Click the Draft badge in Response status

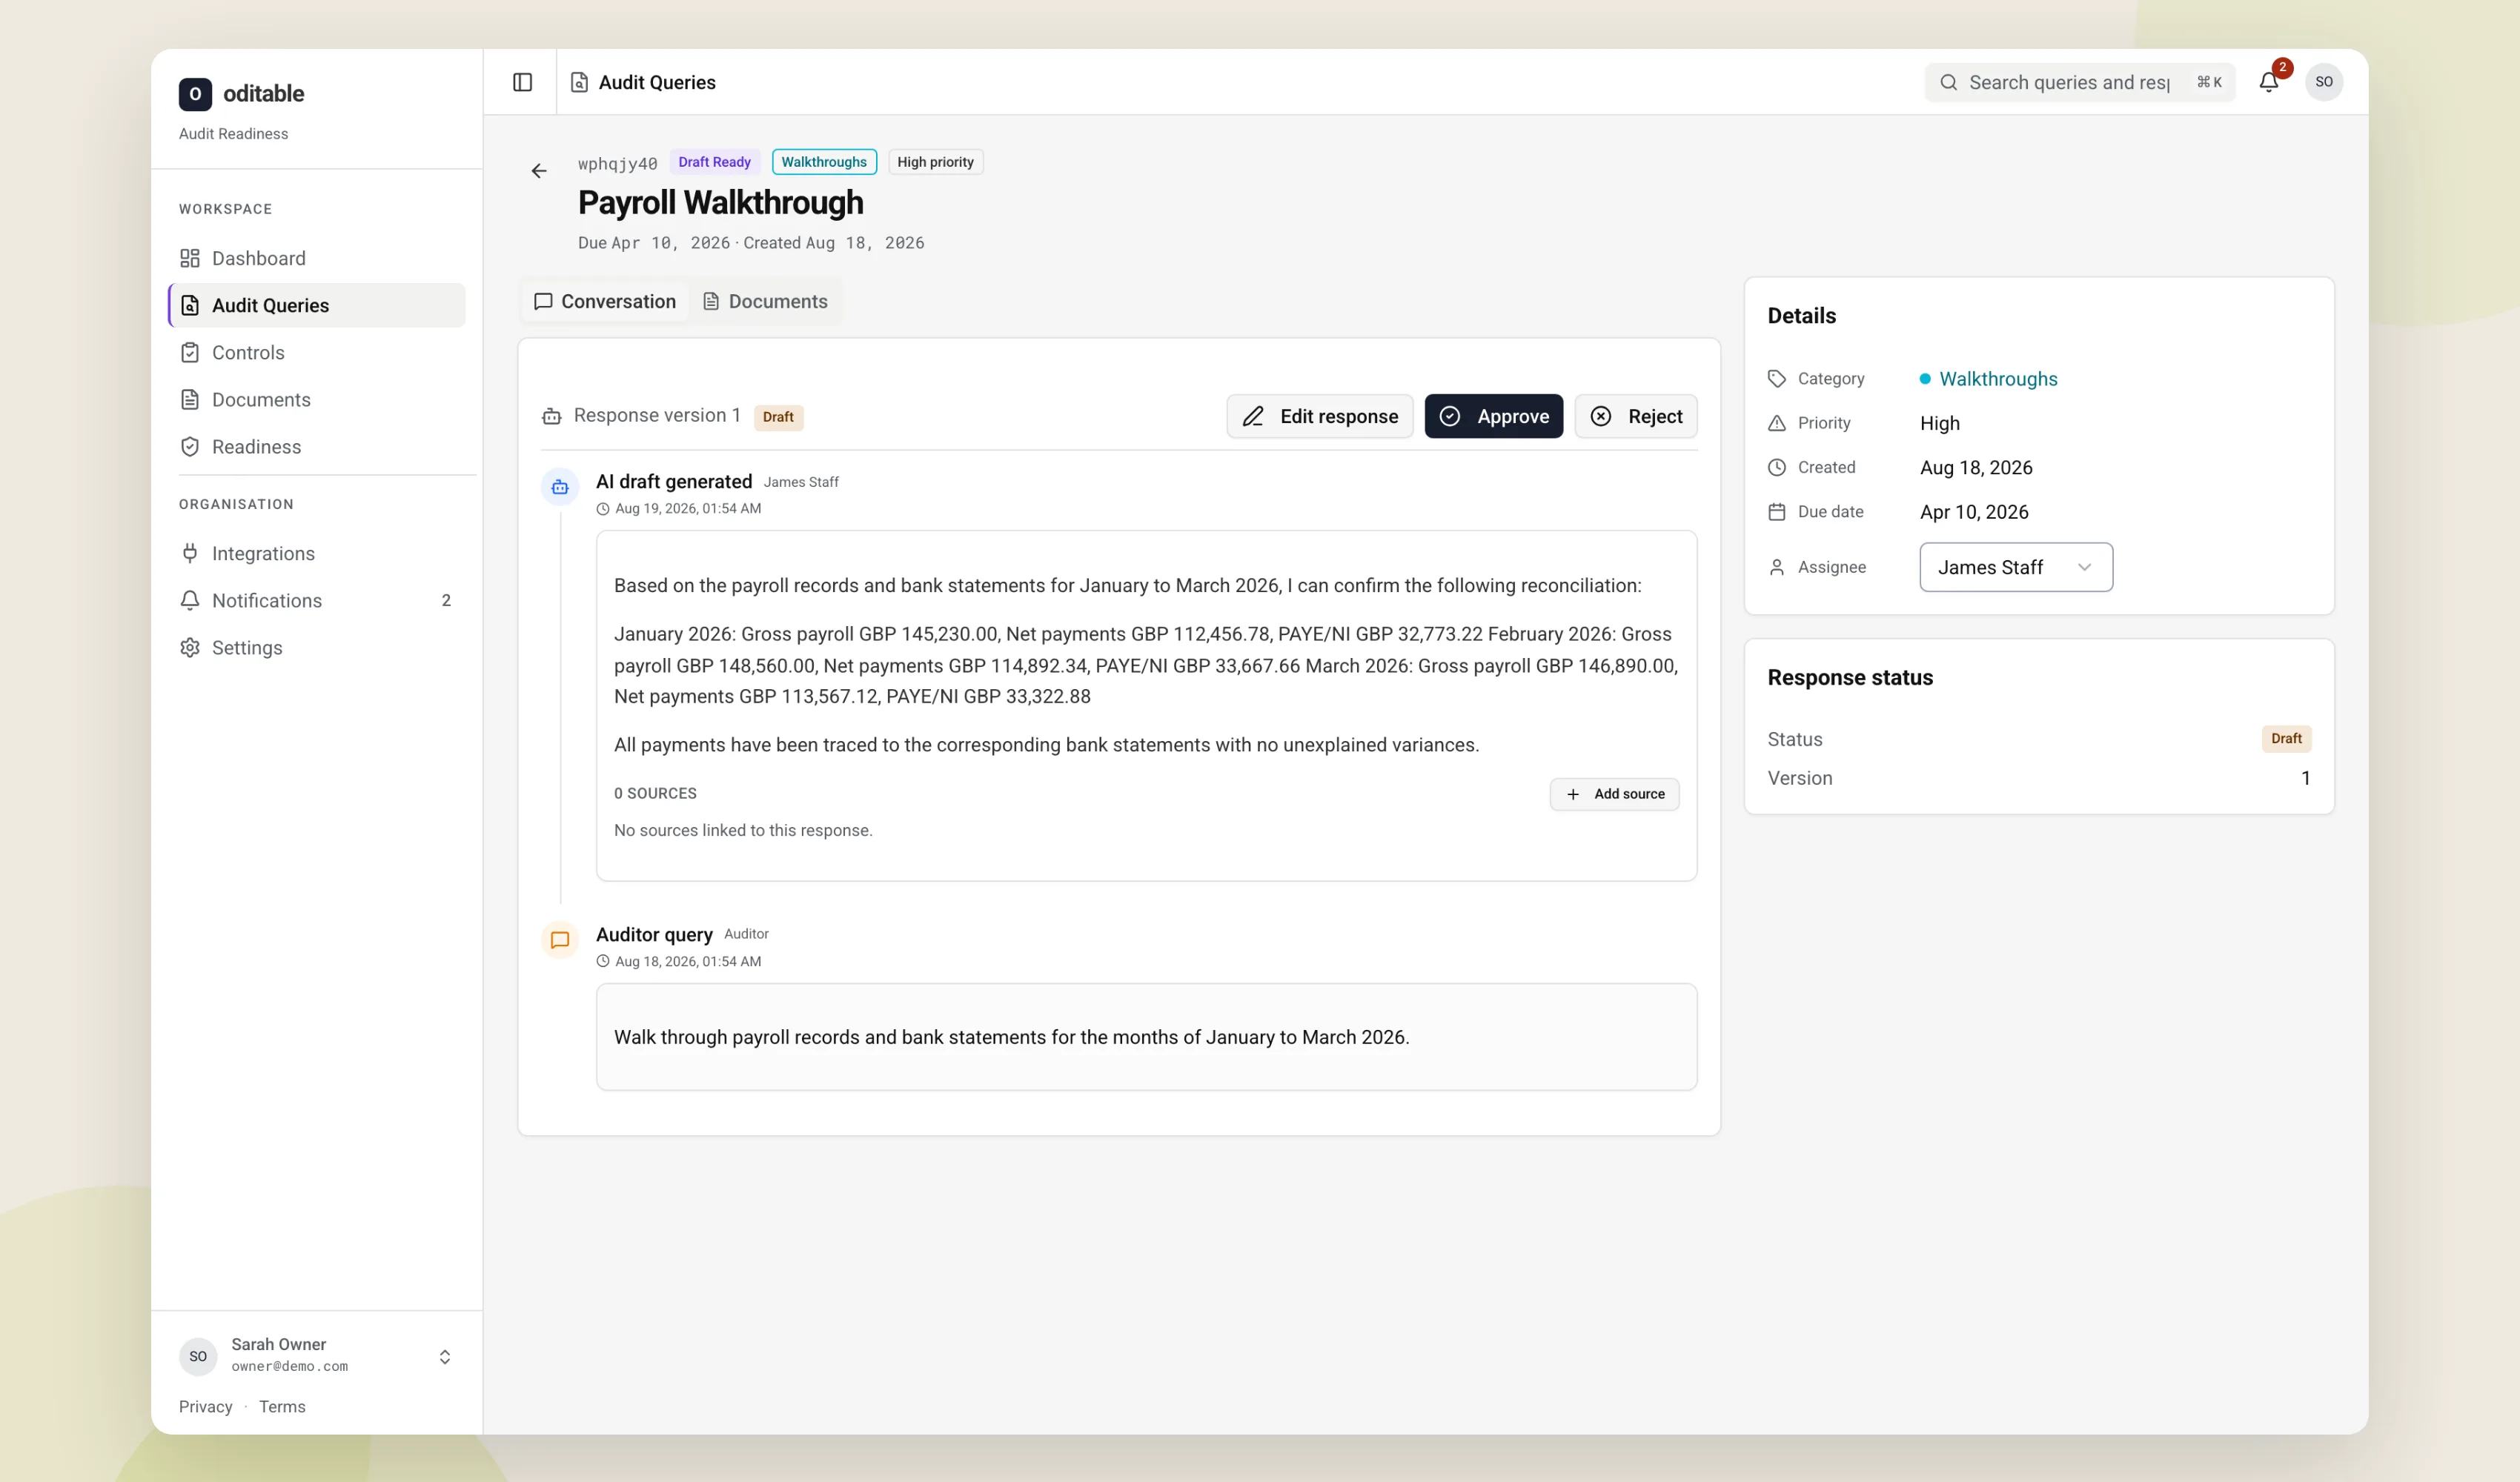pos(2286,738)
